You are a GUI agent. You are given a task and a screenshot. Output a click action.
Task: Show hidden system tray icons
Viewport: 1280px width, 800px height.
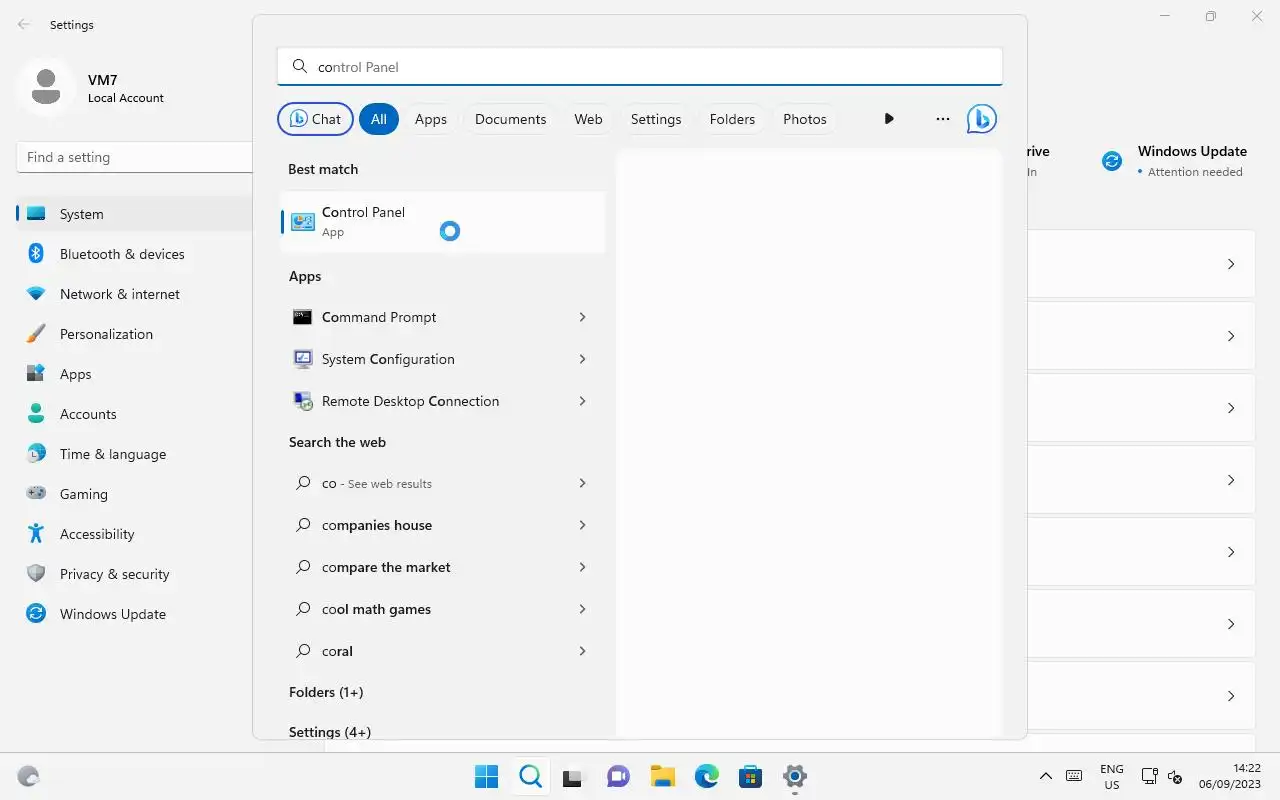[x=1046, y=776]
